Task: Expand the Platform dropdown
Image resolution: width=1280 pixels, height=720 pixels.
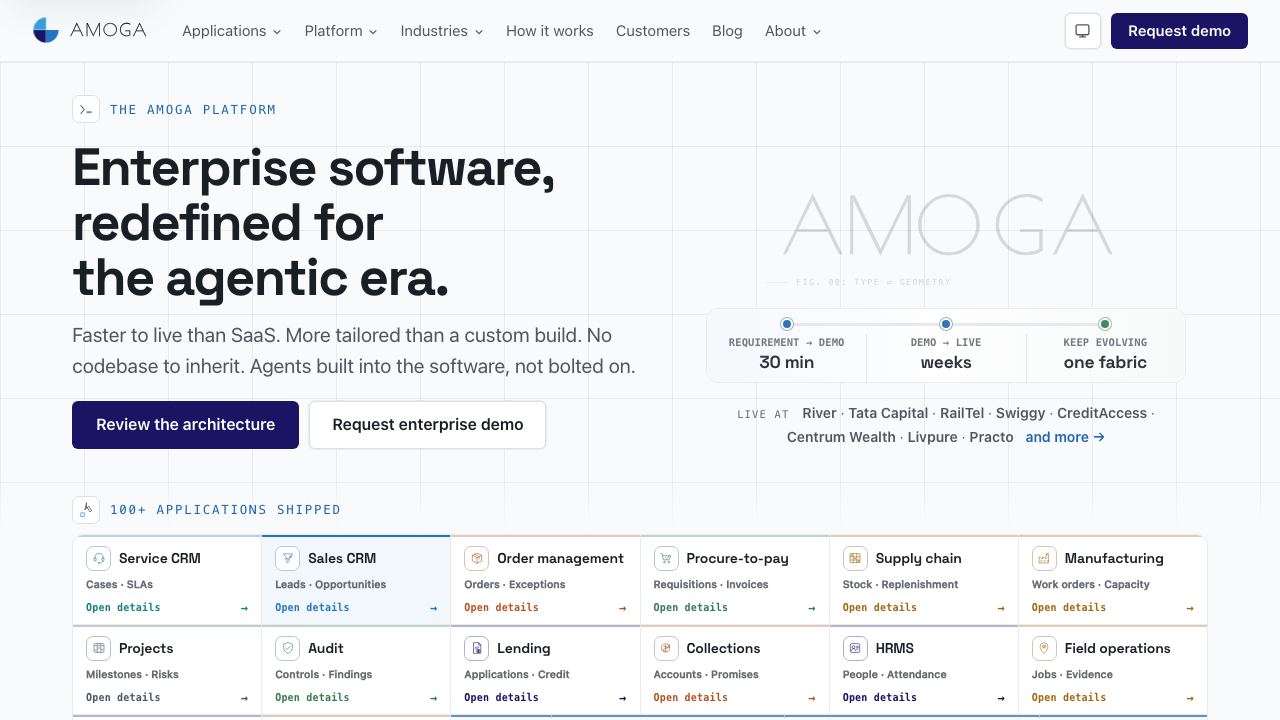Action: tap(341, 31)
